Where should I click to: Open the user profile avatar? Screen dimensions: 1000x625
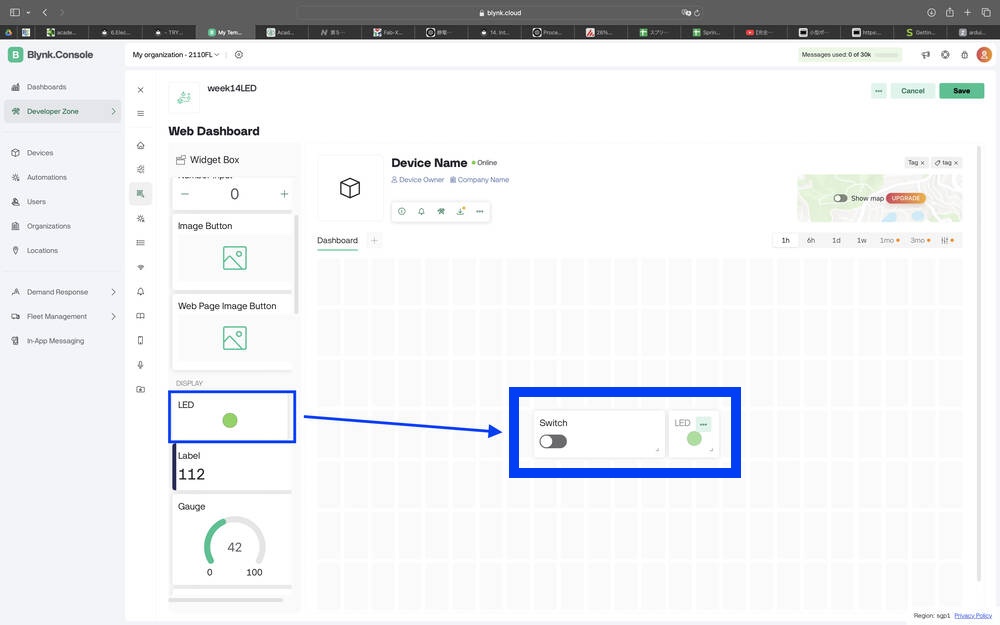click(x=984, y=55)
